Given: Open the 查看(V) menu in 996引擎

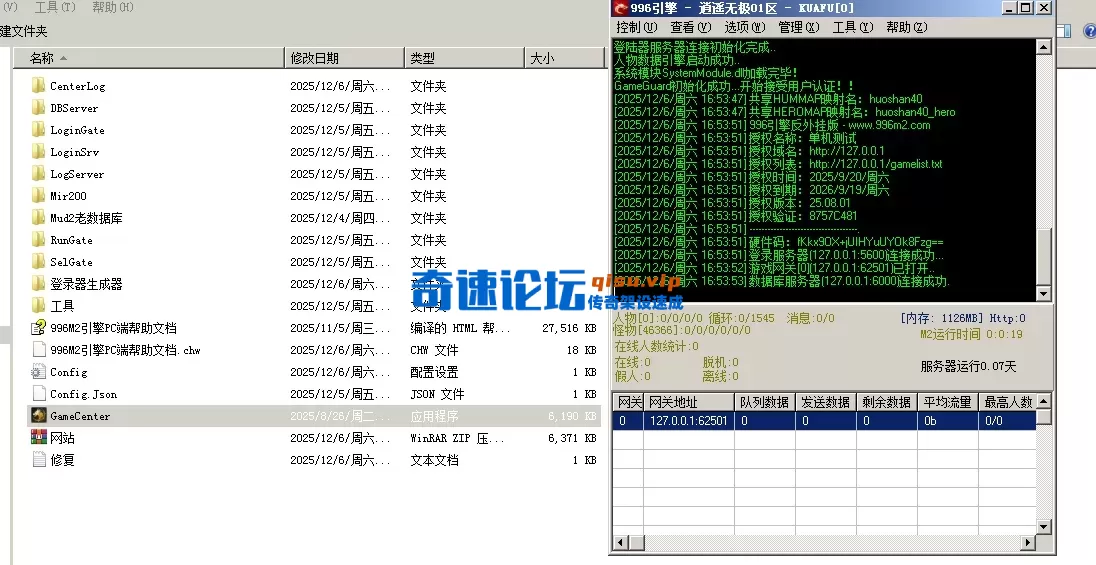Looking at the screenshot, I should pyautogui.click(x=690, y=27).
